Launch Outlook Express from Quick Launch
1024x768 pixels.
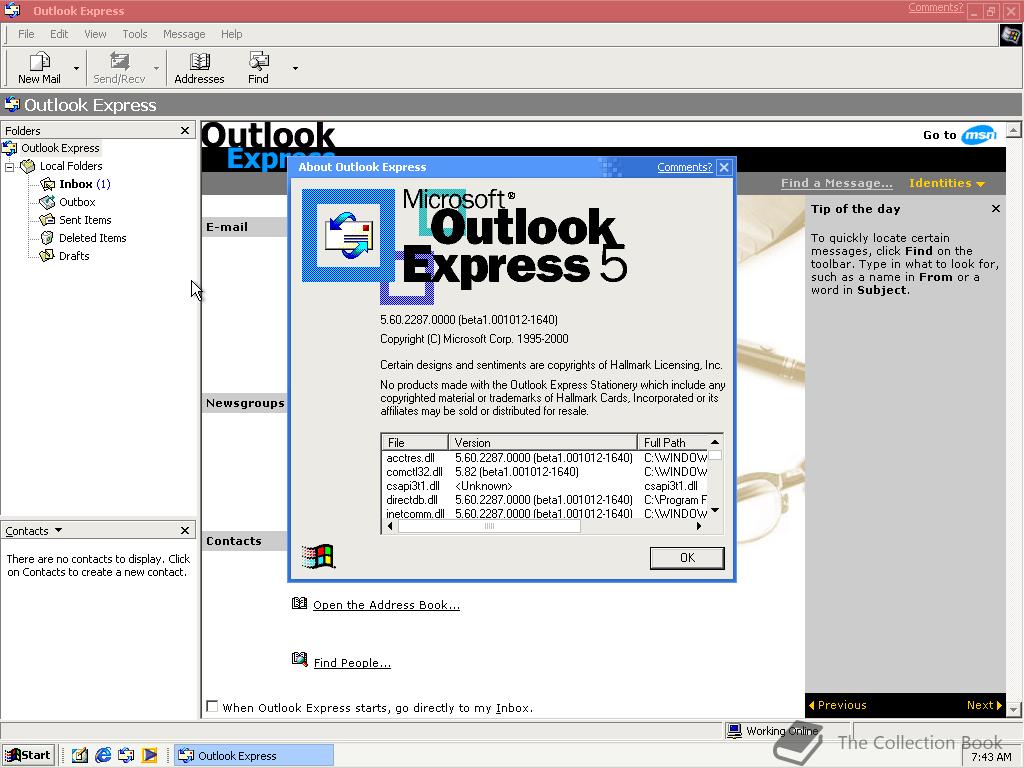126,756
